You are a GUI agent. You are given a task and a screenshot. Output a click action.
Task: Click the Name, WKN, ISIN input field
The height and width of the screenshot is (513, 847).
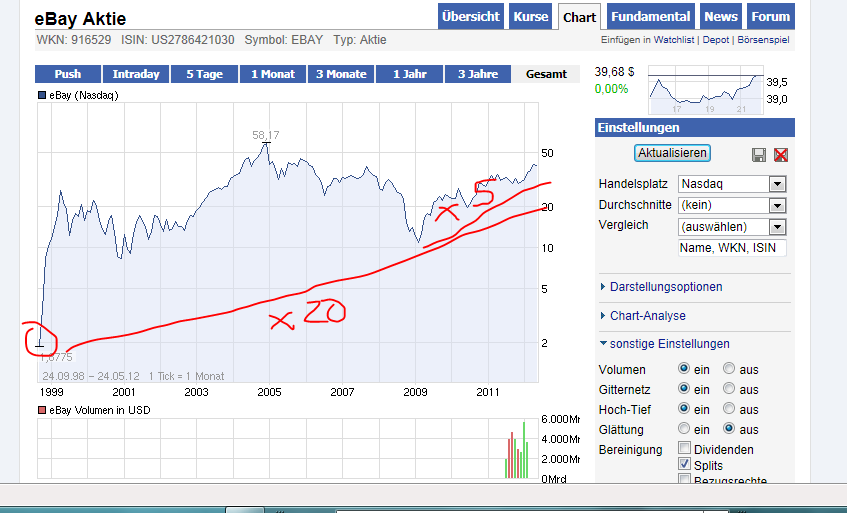[x=732, y=248]
